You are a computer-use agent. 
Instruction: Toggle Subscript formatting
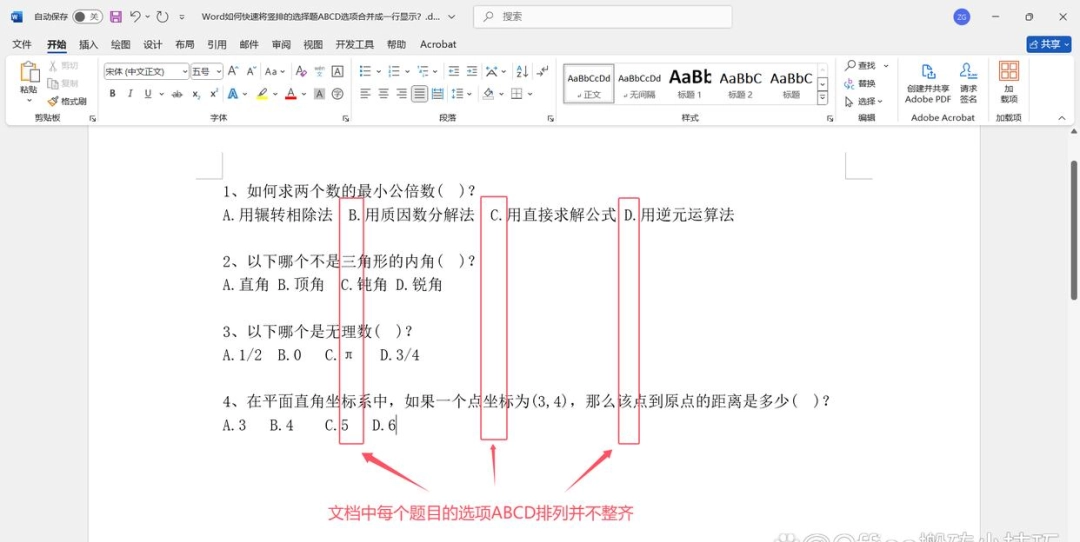click(196, 94)
